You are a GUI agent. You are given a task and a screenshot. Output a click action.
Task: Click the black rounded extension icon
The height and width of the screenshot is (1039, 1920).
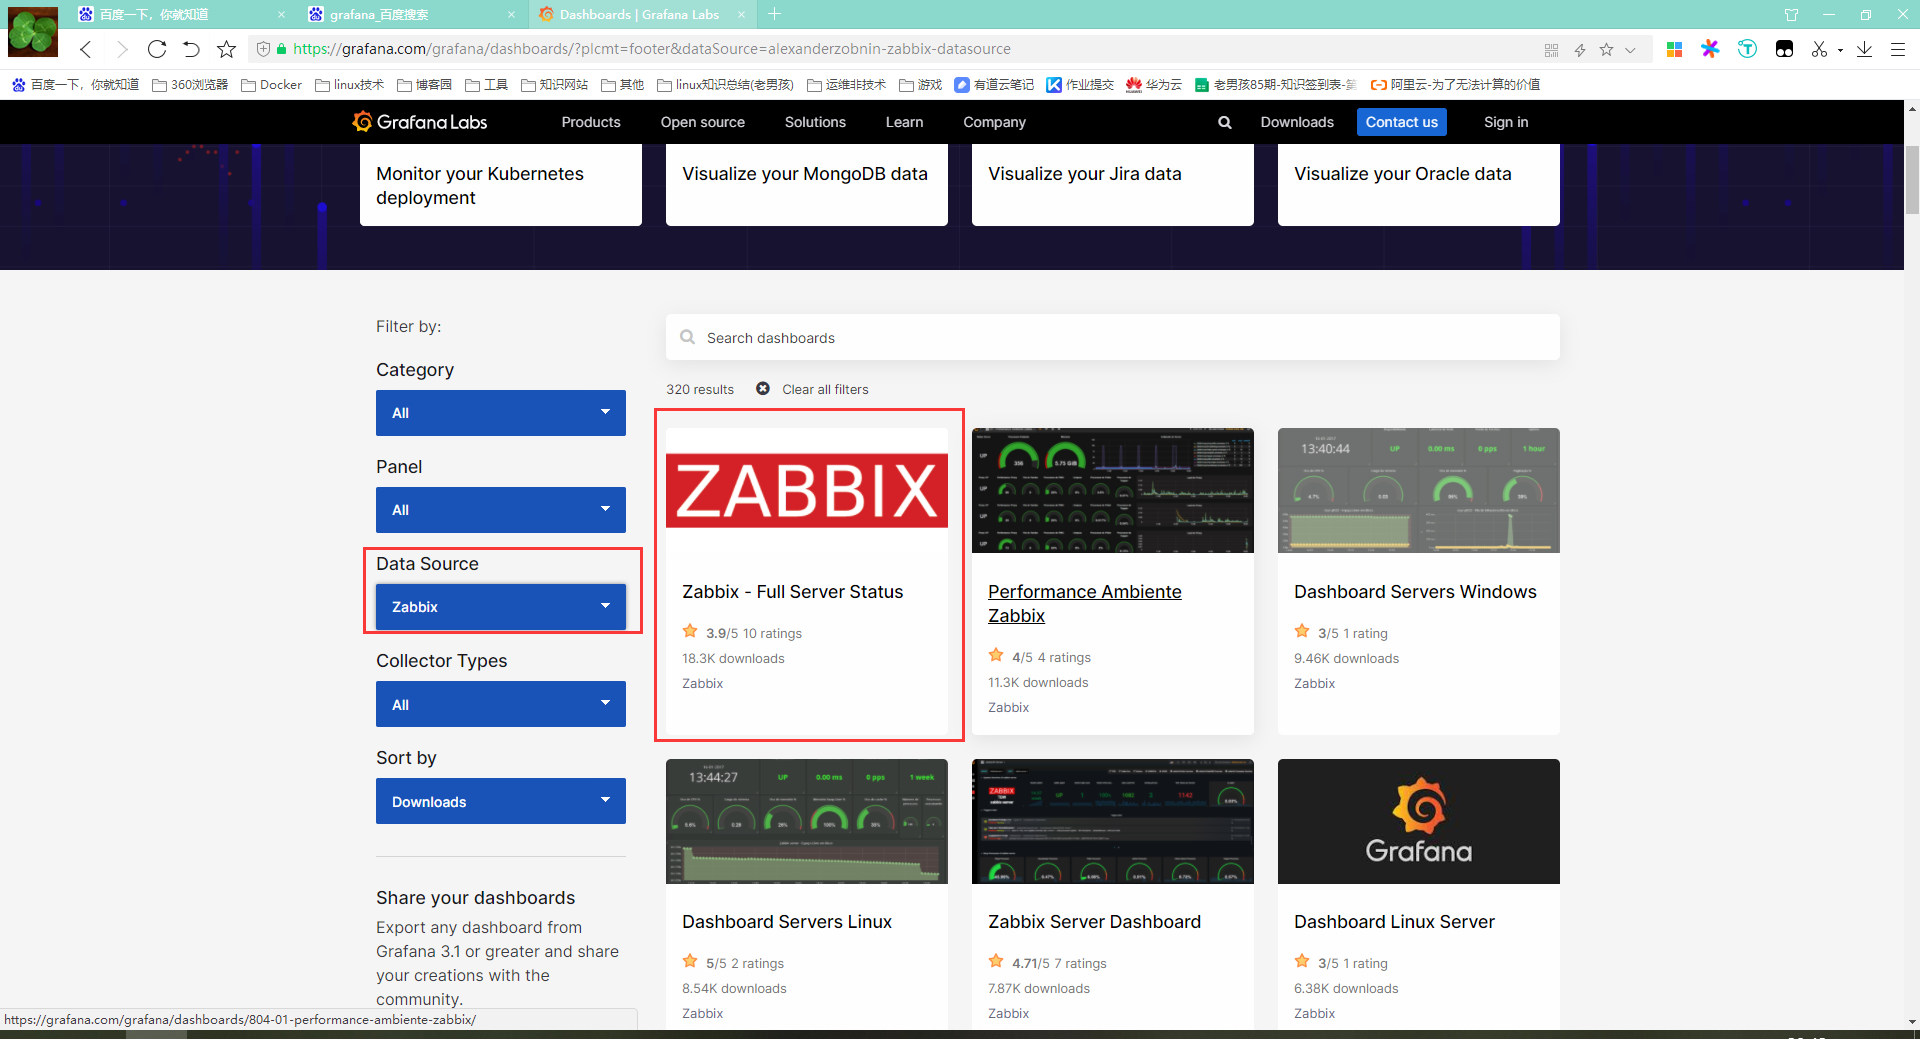[x=1784, y=49]
